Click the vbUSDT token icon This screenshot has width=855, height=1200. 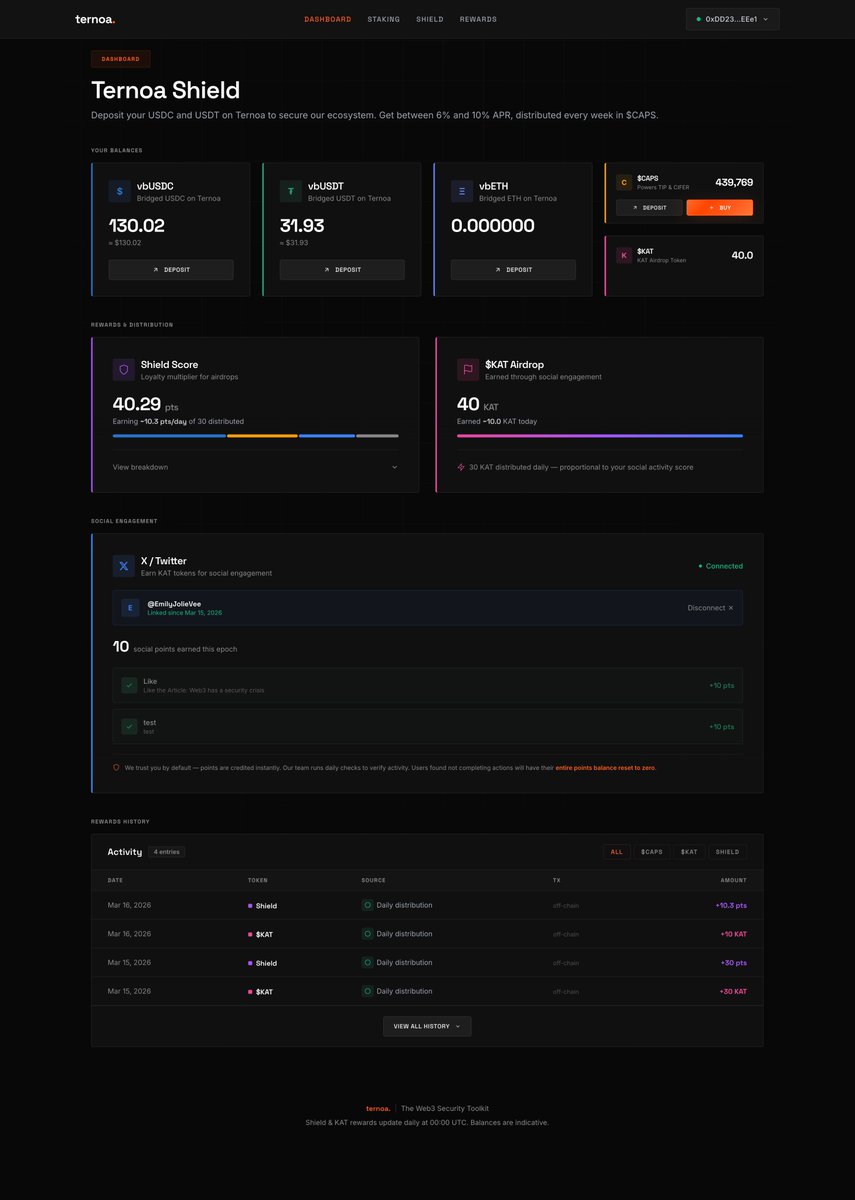(291, 191)
